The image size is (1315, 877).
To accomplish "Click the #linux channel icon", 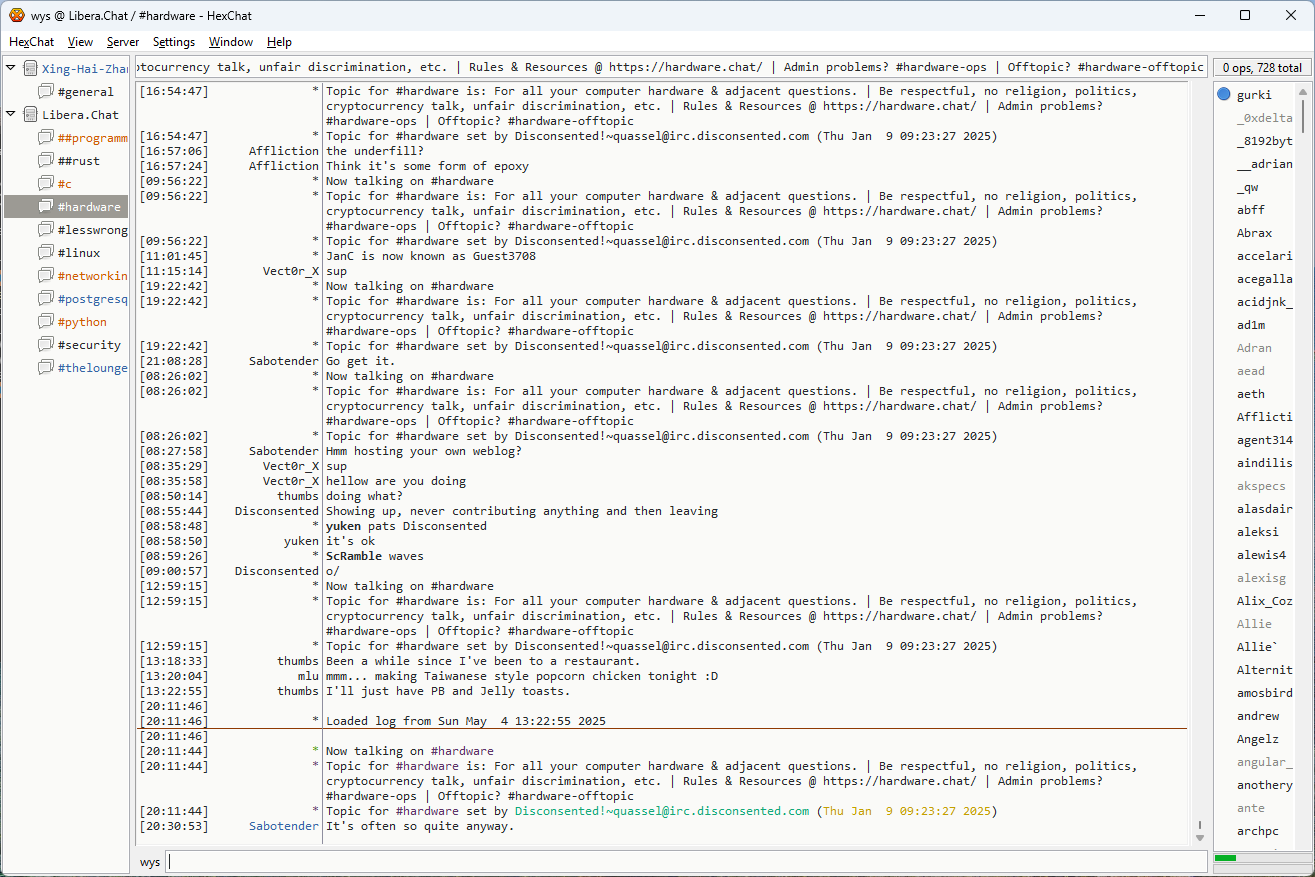I will pyautogui.click(x=46, y=253).
